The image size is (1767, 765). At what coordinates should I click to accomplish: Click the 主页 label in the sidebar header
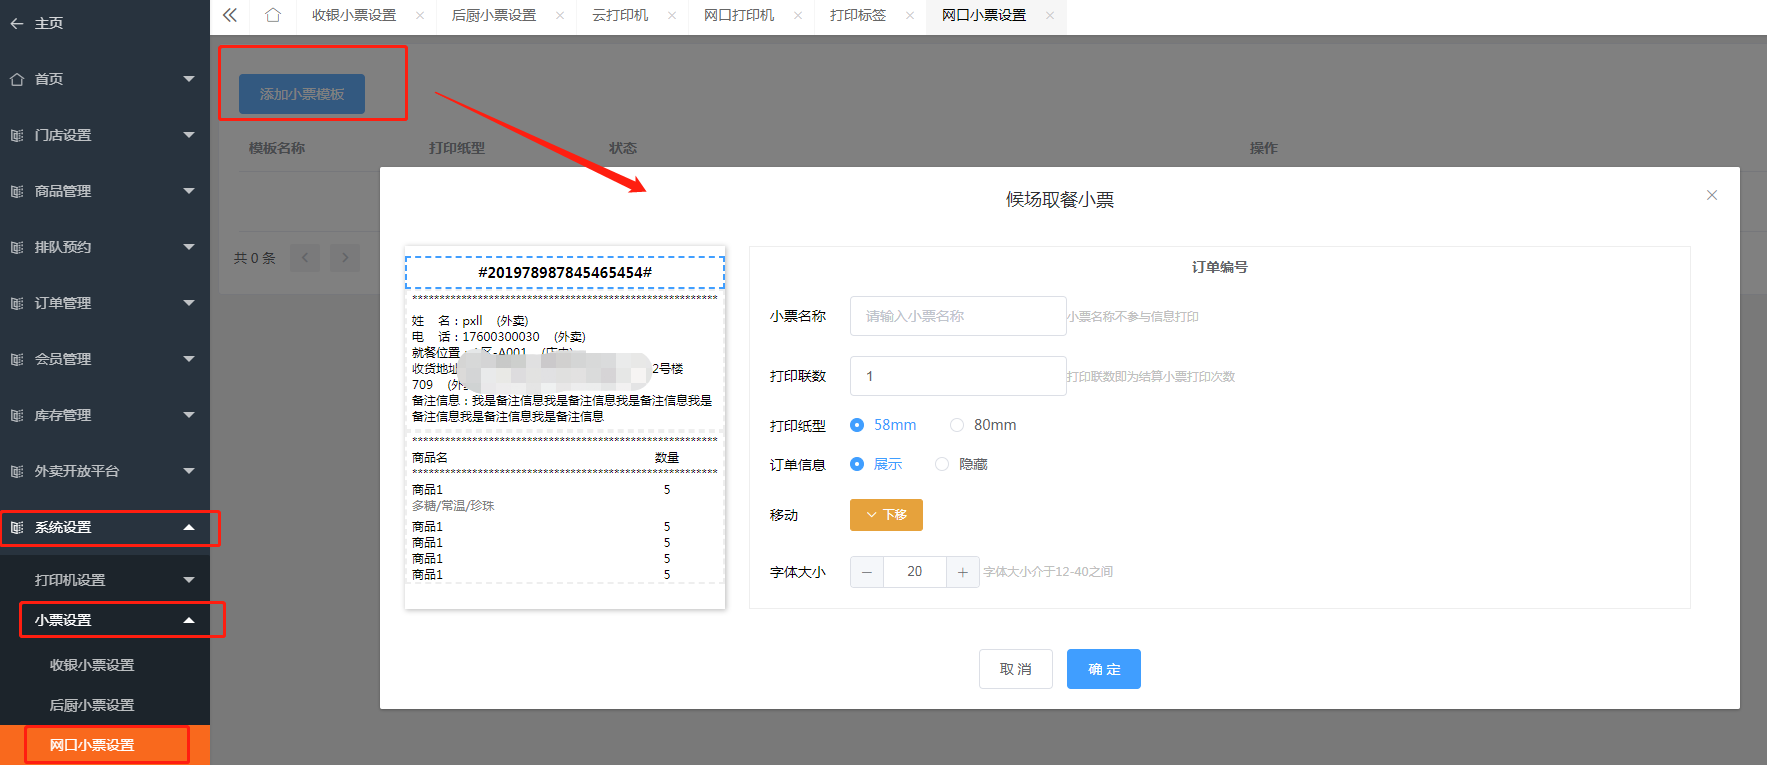(49, 23)
